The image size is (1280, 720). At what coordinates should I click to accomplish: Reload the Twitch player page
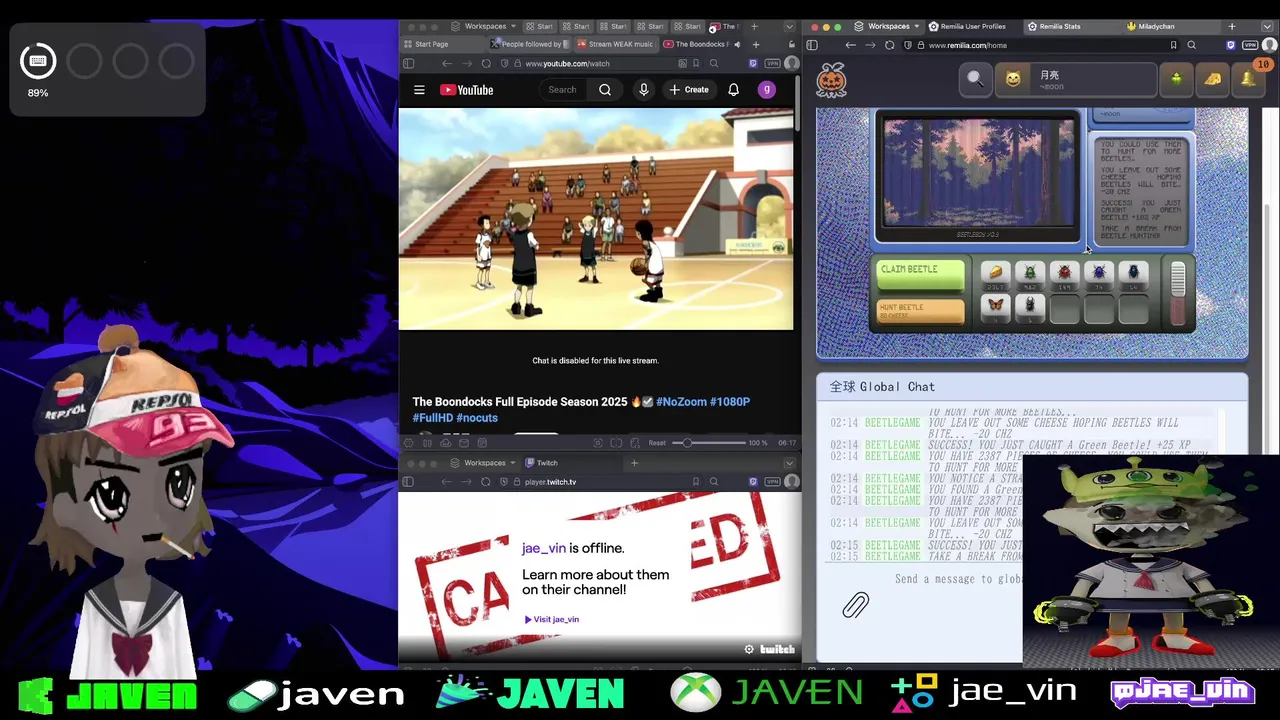[486, 482]
